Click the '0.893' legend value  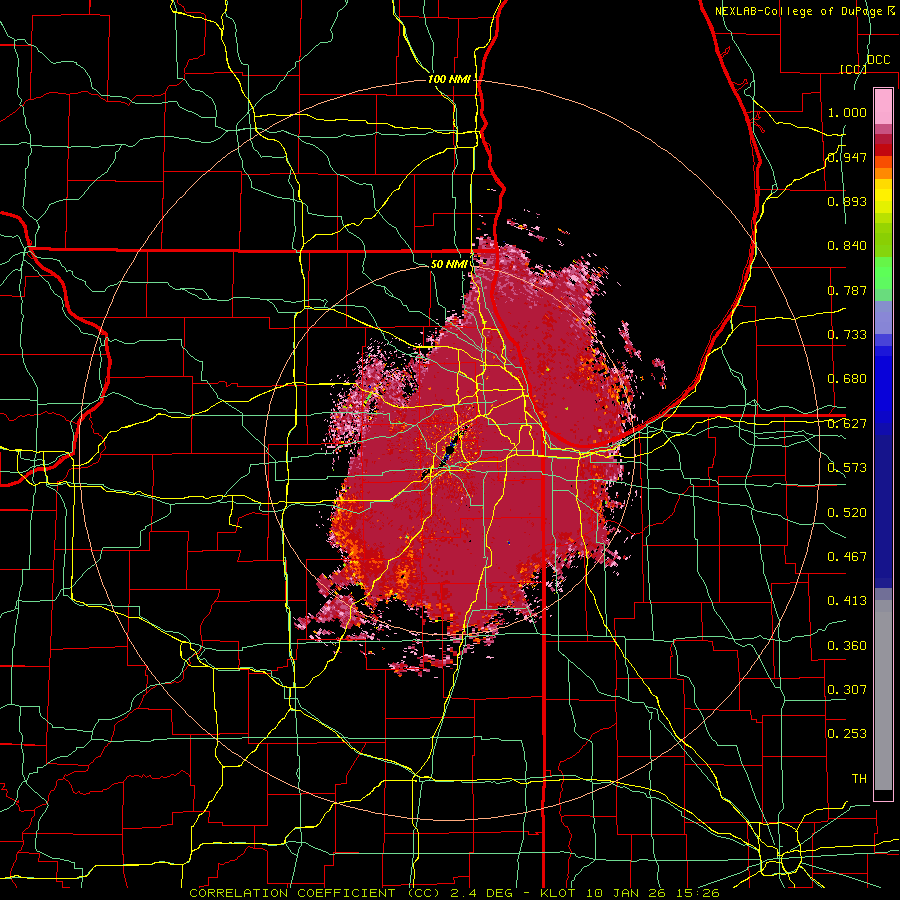[847, 201]
